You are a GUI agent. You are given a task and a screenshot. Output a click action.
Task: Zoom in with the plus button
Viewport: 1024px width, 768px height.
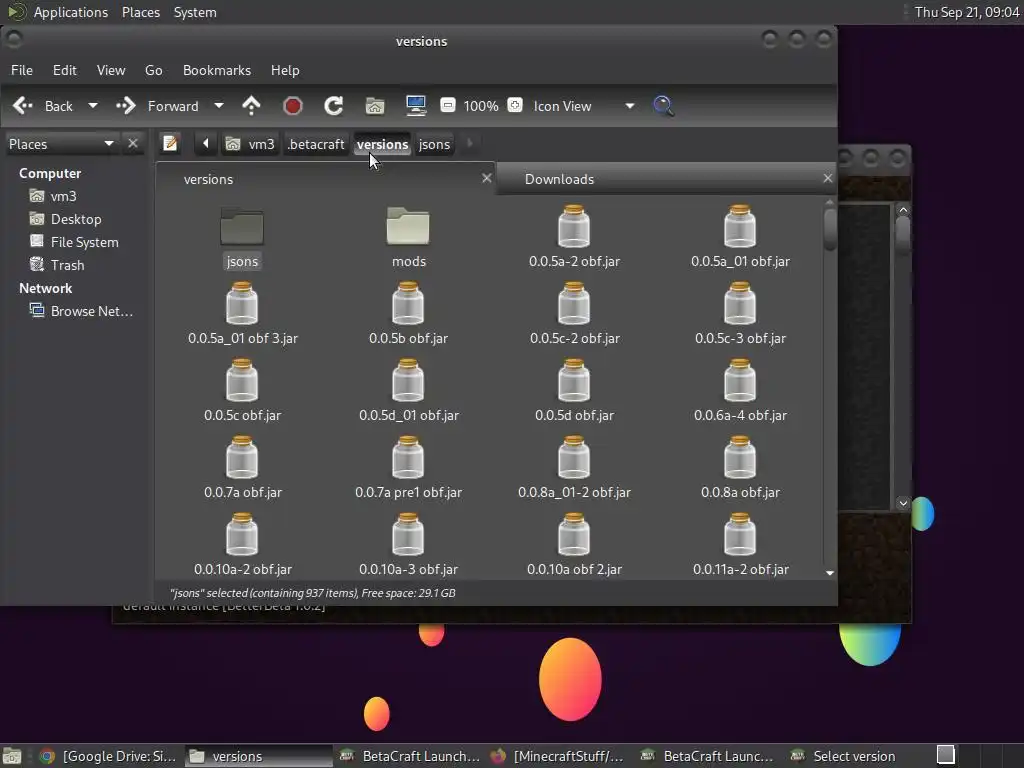point(515,105)
